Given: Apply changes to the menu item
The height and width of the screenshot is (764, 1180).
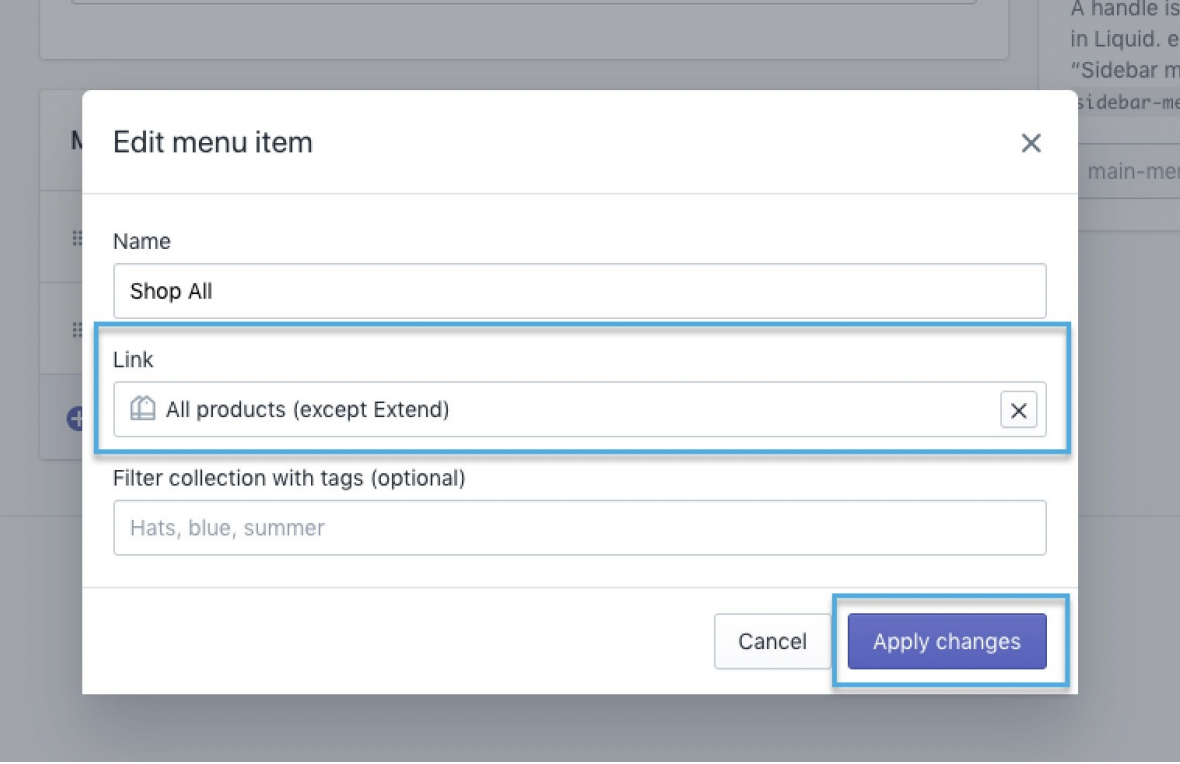Looking at the screenshot, I should [x=947, y=641].
